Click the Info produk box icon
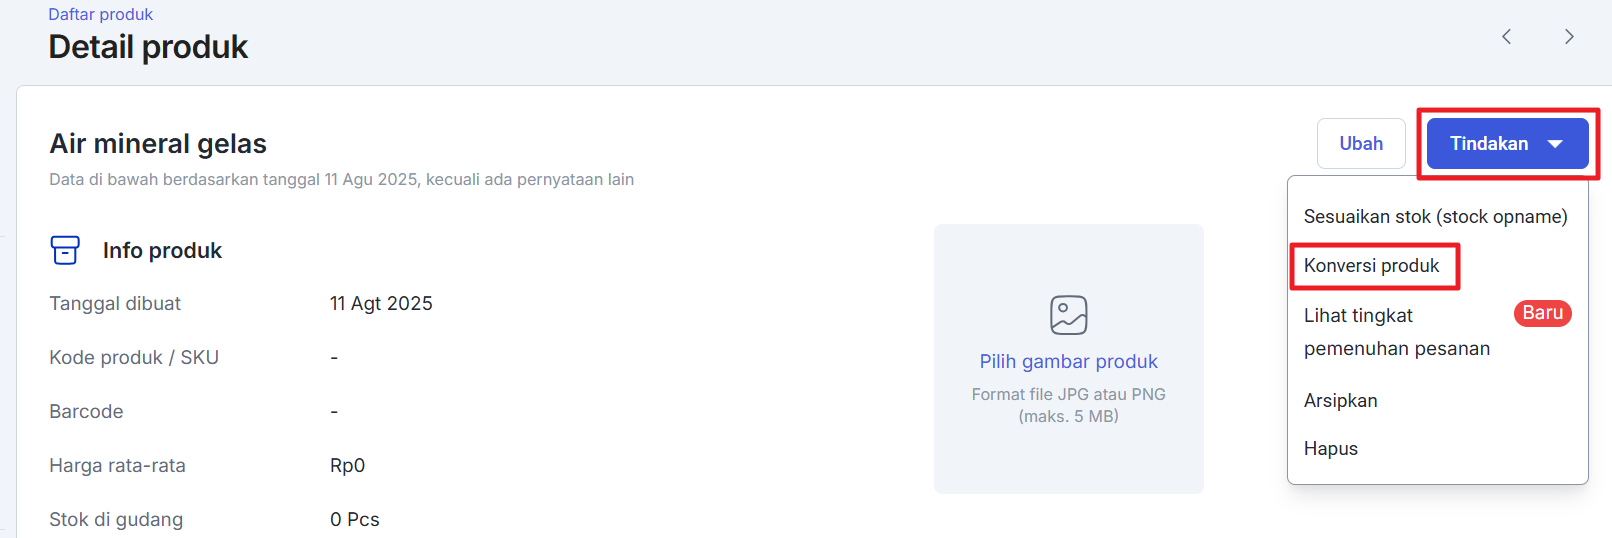 tap(65, 250)
